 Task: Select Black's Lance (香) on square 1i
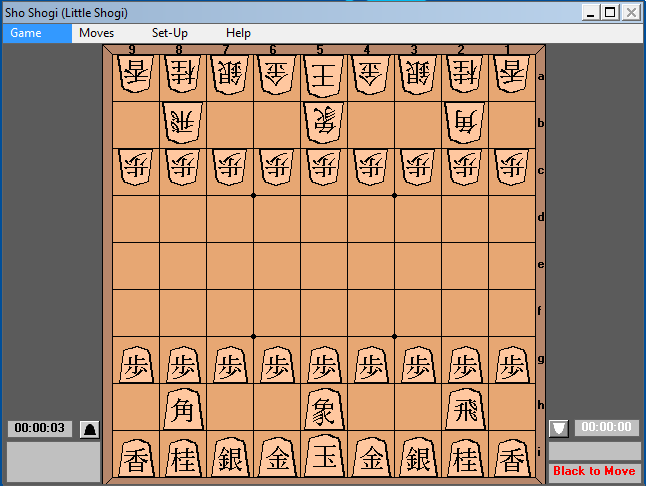pyautogui.click(x=512, y=458)
